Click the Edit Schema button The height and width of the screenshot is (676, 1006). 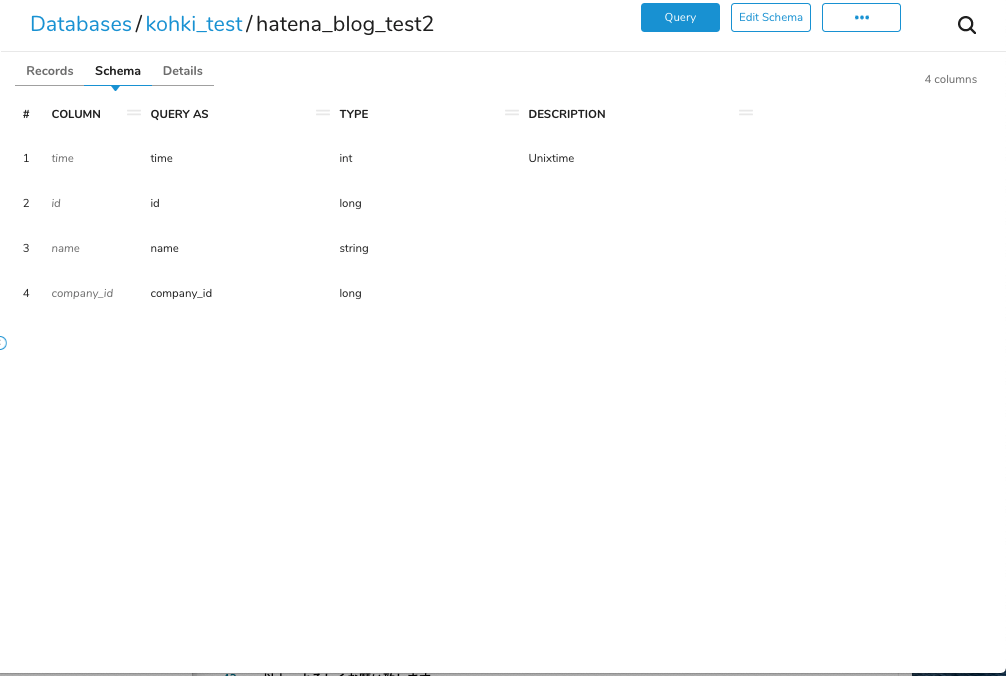click(770, 18)
